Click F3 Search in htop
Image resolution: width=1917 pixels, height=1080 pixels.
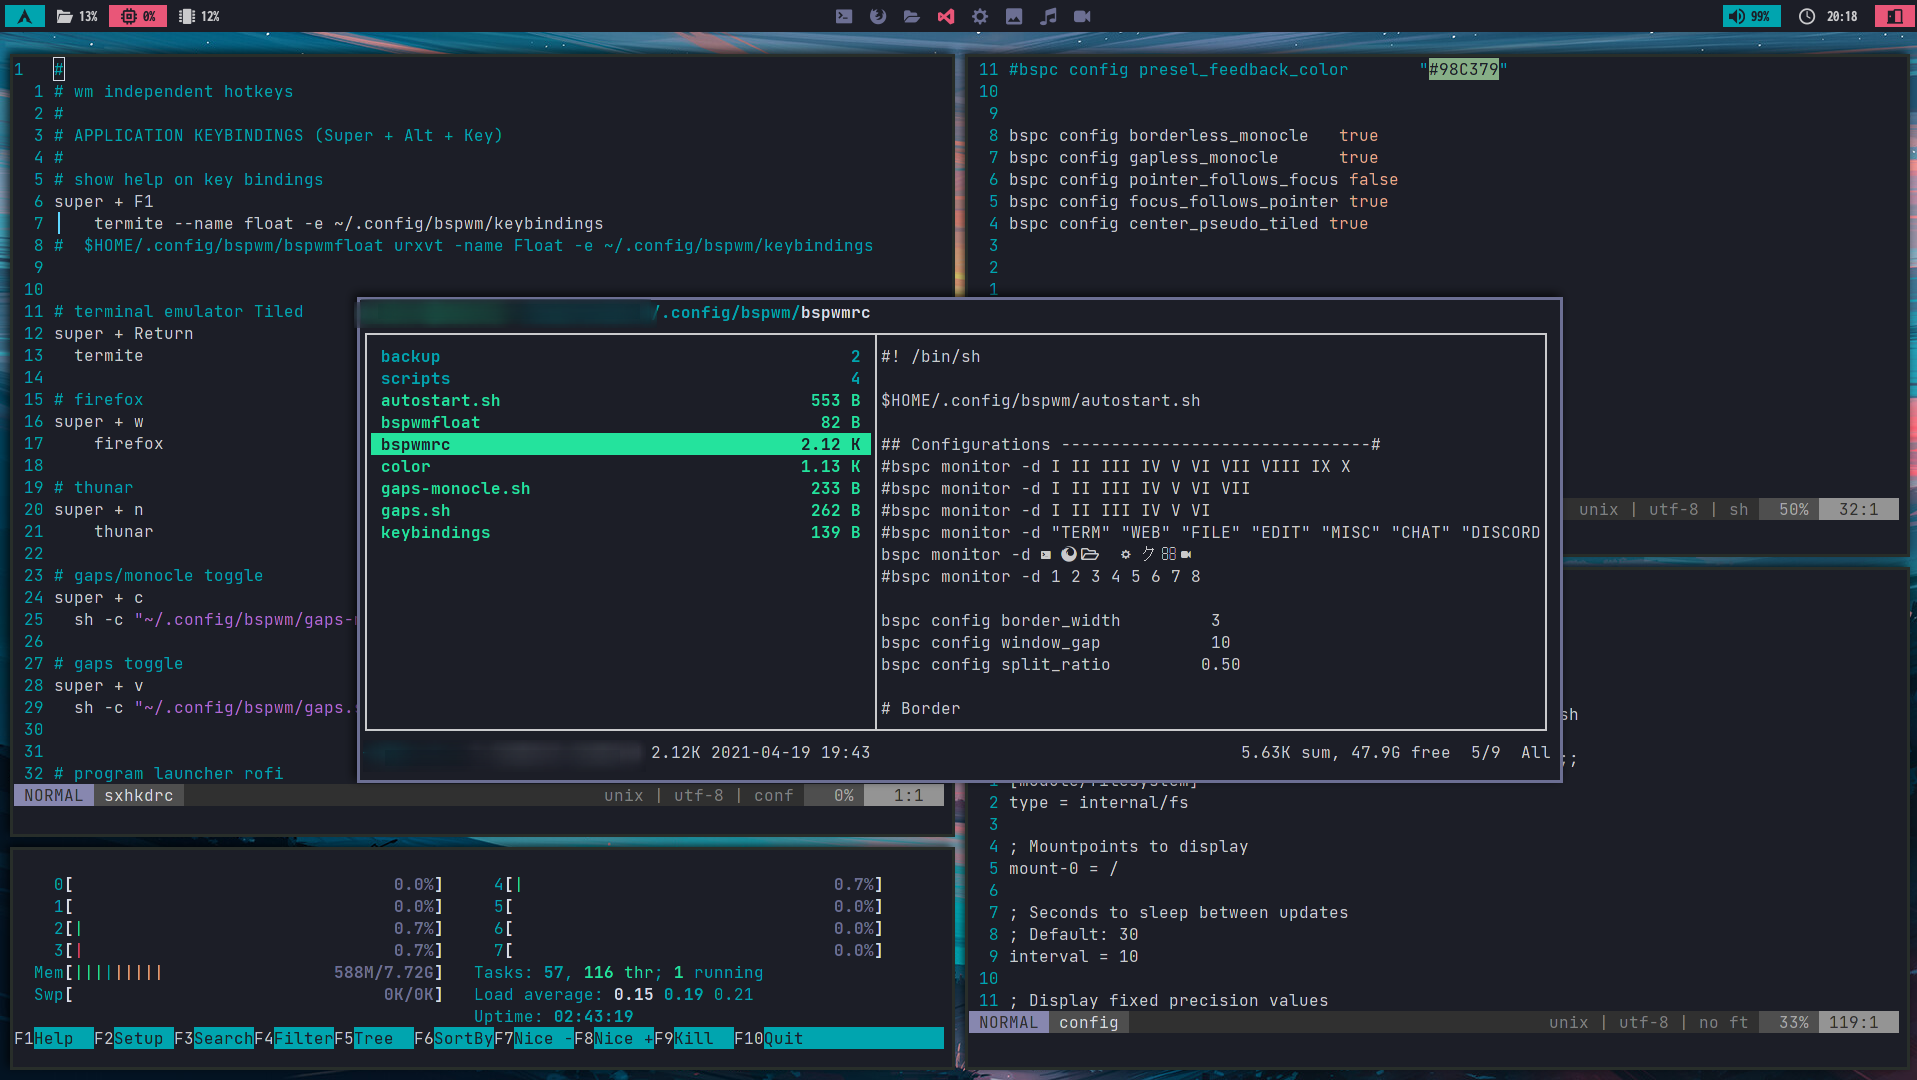pos(213,1038)
